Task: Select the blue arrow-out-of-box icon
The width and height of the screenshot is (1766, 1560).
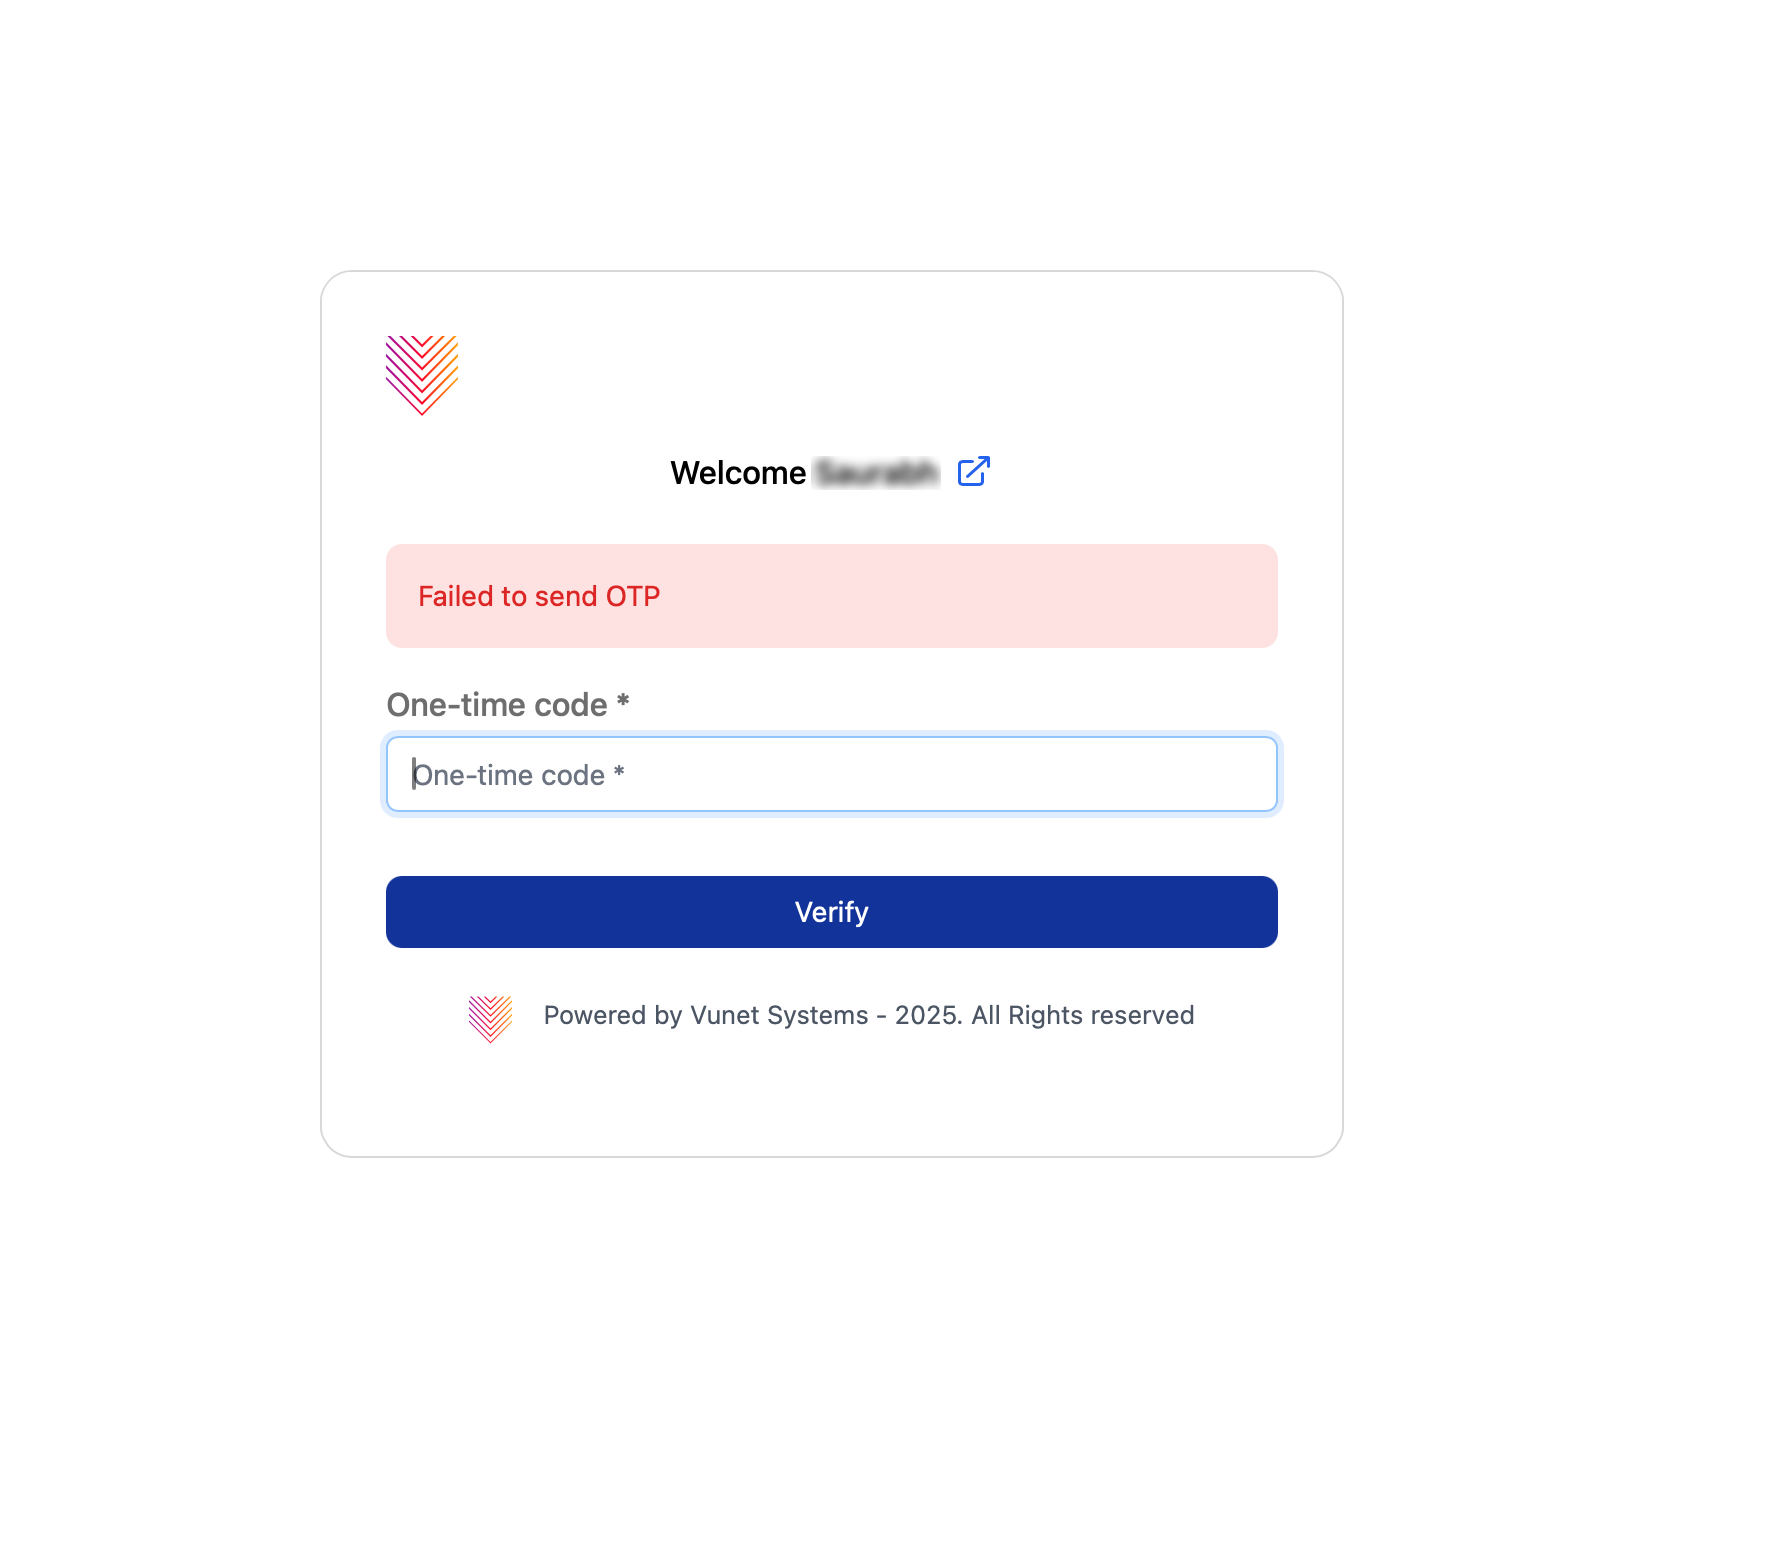Action: [x=973, y=471]
